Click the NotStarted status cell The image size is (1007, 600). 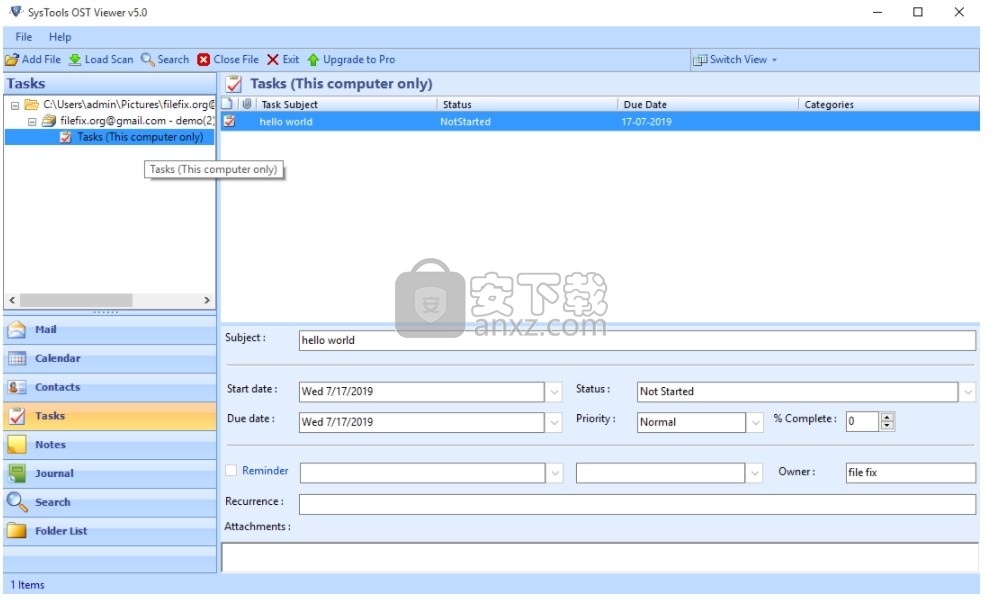[x=466, y=122]
